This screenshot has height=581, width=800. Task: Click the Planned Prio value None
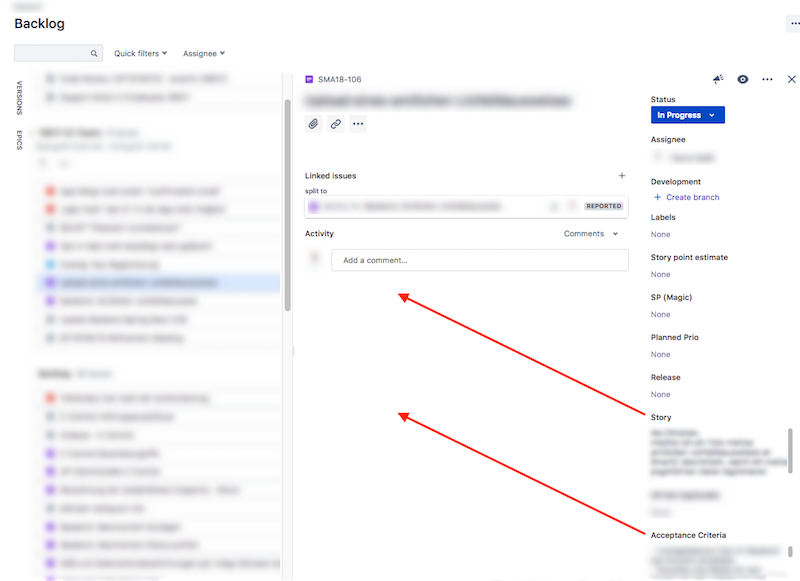[x=660, y=355]
